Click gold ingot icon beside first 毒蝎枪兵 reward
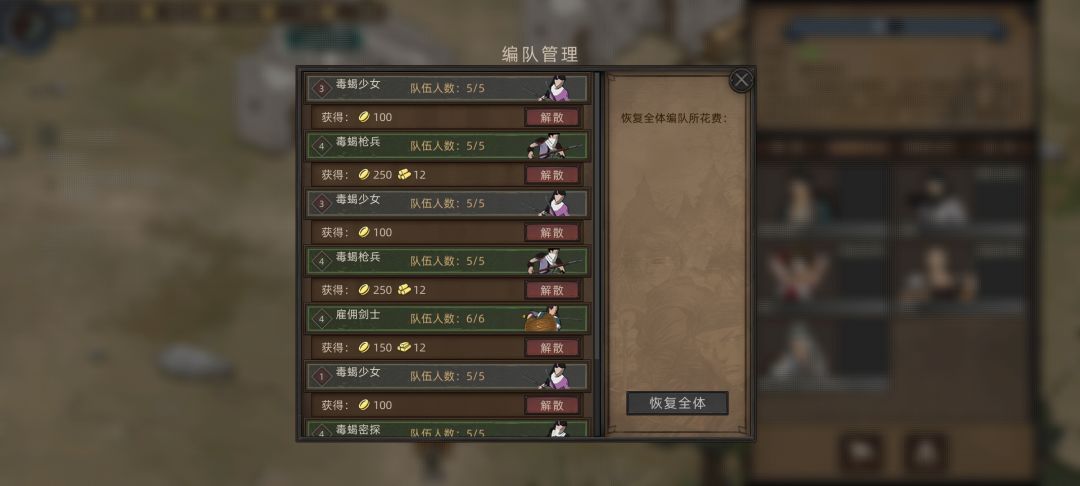This screenshot has height=486, width=1080. pyautogui.click(x=404, y=175)
